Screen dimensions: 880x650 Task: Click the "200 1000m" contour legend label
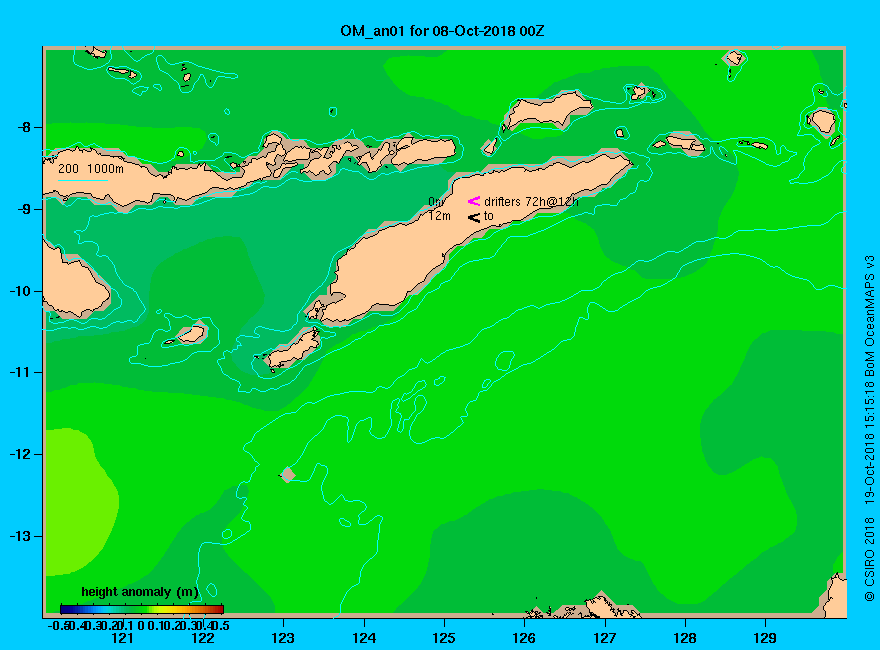(x=91, y=168)
